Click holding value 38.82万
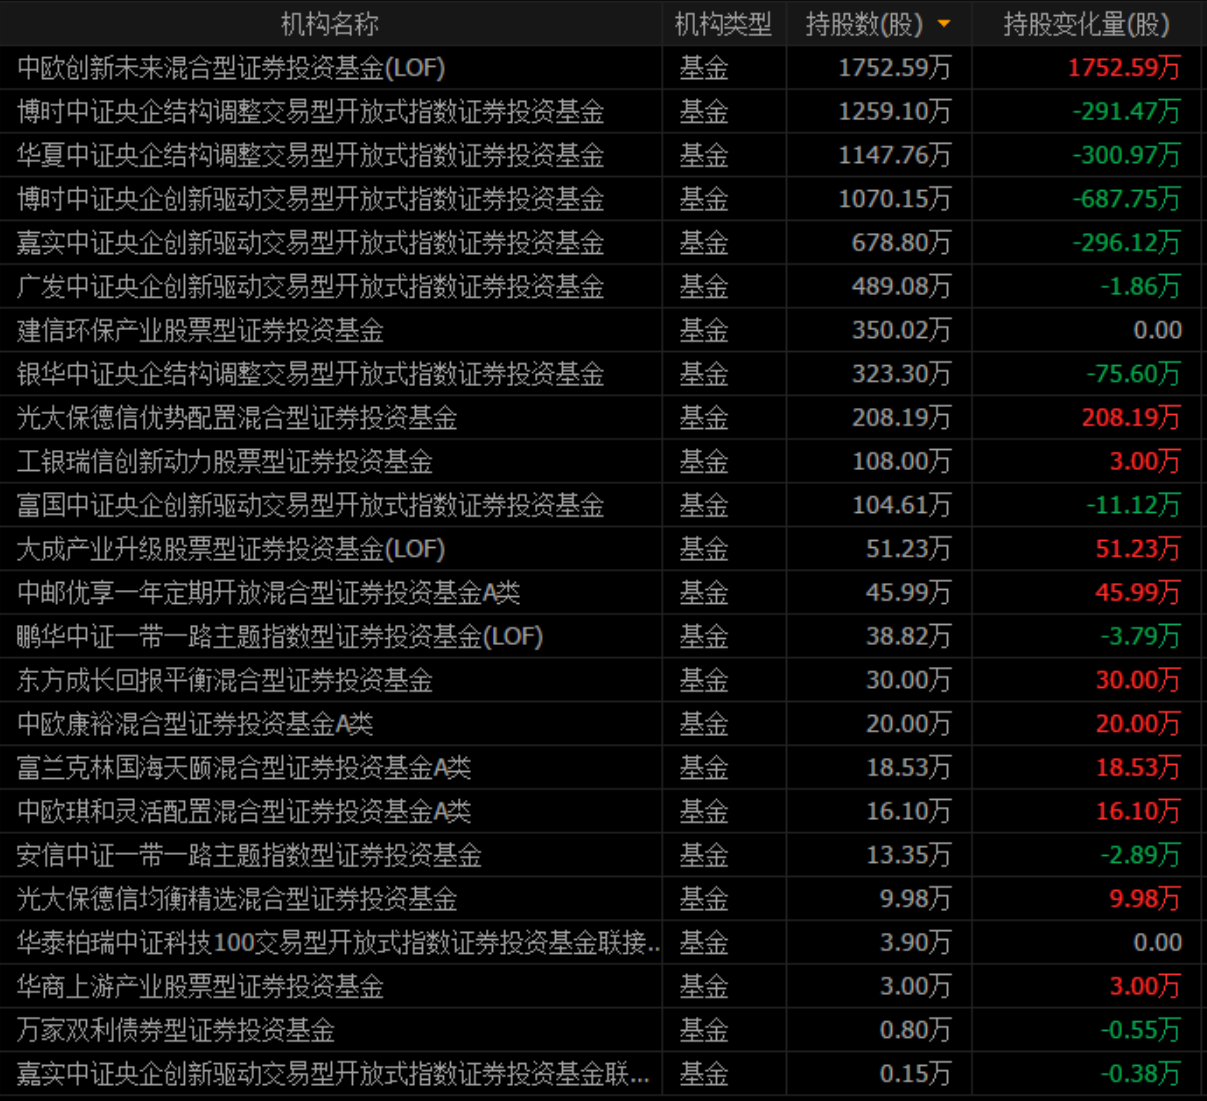The image size is (1207, 1101). tap(909, 637)
